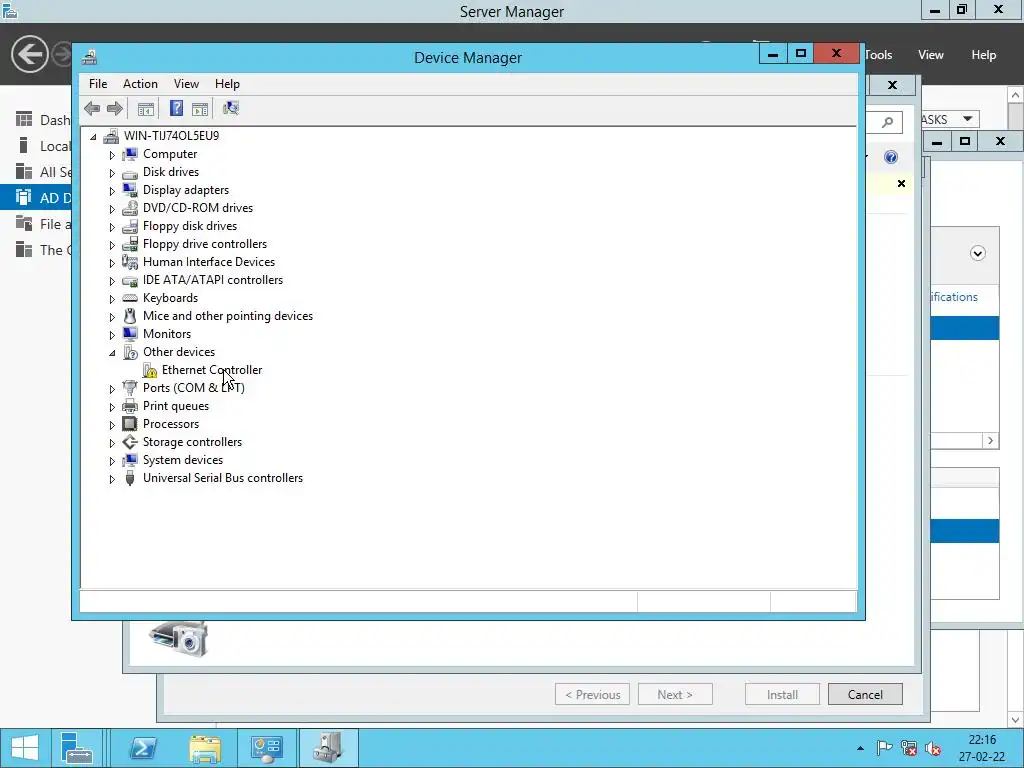Expand the Computer node

pyautogui.click(x=112, y=155)
